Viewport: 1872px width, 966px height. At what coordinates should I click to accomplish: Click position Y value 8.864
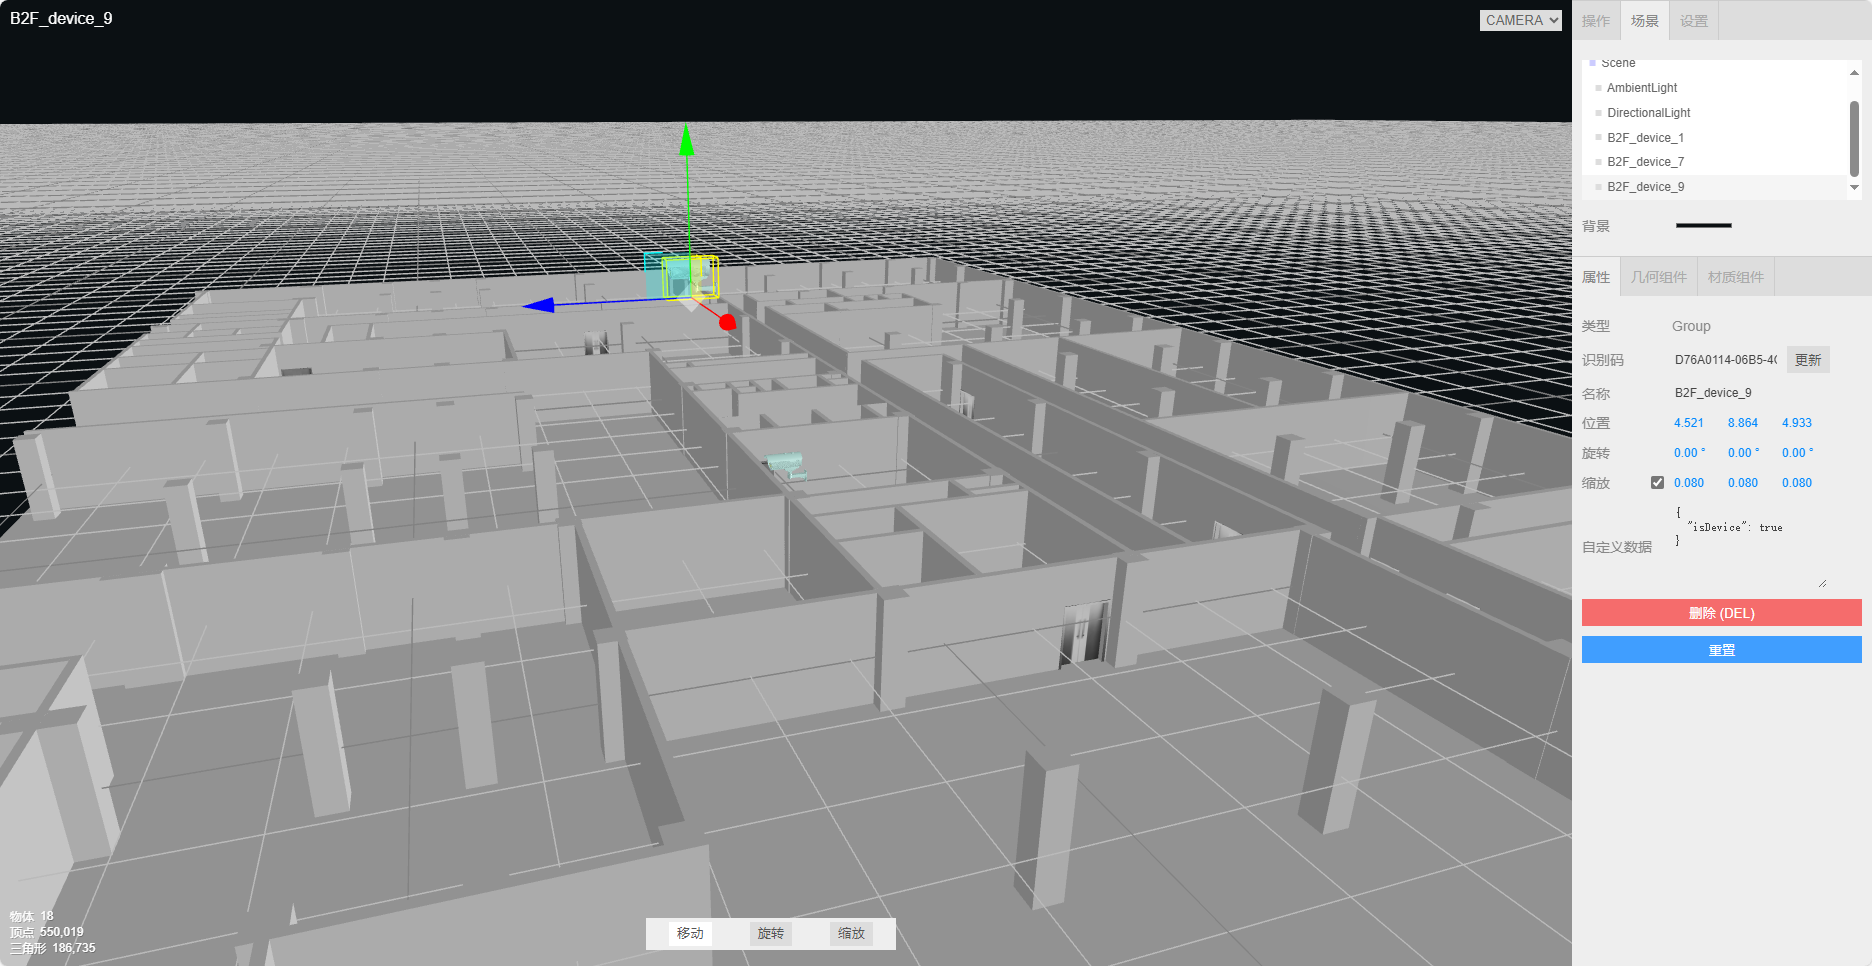click(1743, 423)
